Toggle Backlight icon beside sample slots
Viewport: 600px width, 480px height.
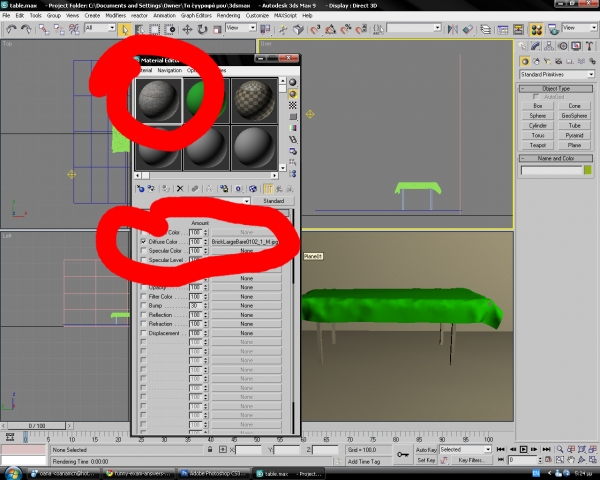(x=293, y=94)
